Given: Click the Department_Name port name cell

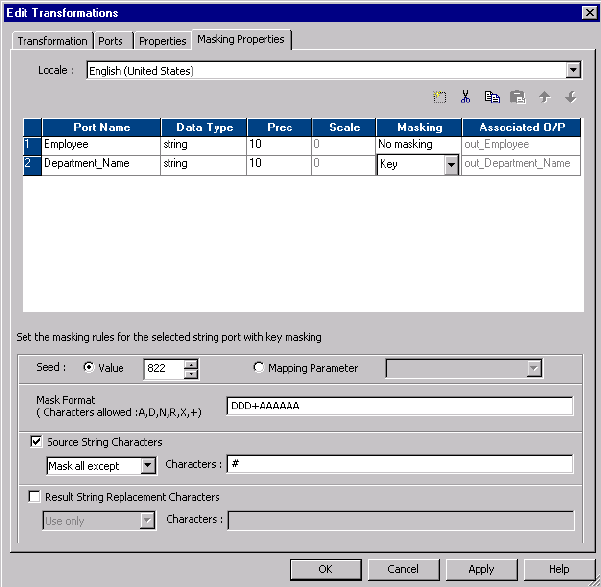Looking at the screenshot, I should [x=101, y=165].
